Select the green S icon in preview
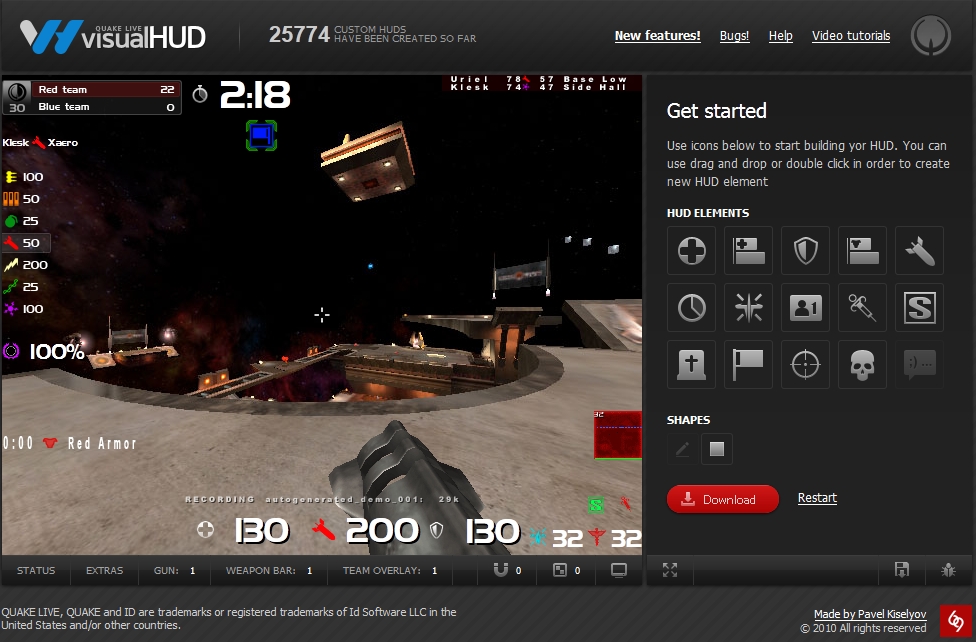 [596, 505]
